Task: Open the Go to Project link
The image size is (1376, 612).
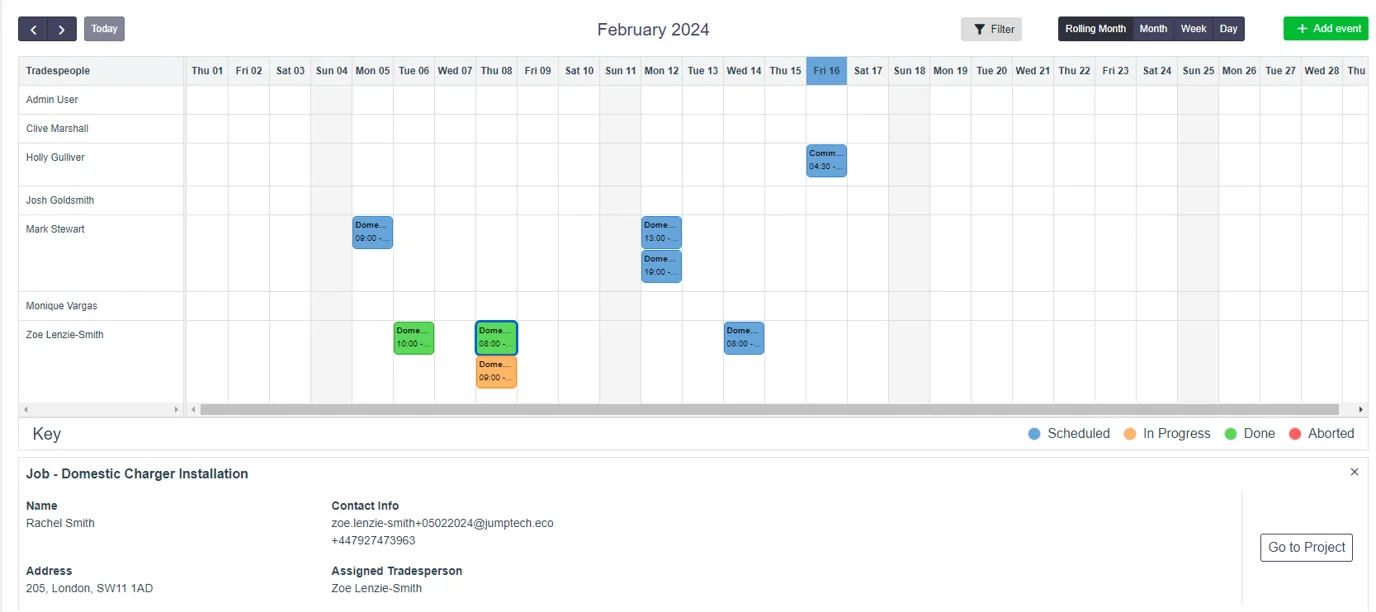Action: [1306, 547]
